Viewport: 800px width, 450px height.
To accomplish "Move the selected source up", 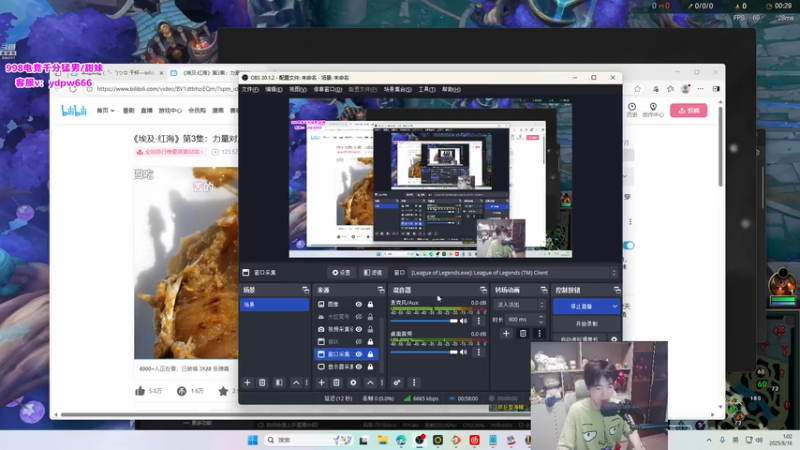I will (370, 383).
